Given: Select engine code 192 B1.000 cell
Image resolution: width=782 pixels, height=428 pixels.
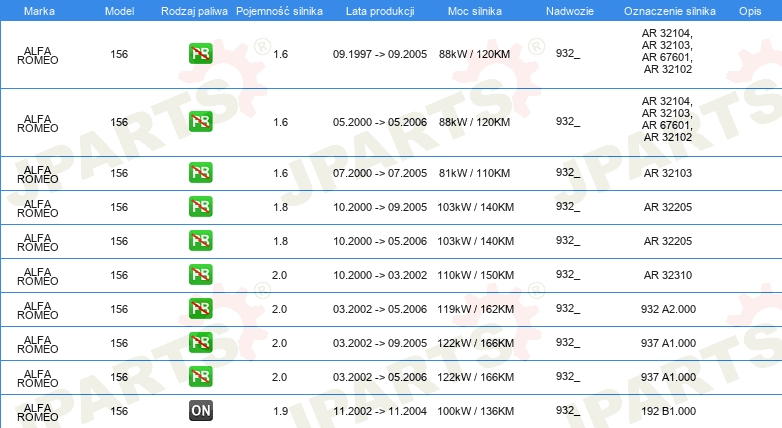Looking at the screenshot, I should 668,411.
